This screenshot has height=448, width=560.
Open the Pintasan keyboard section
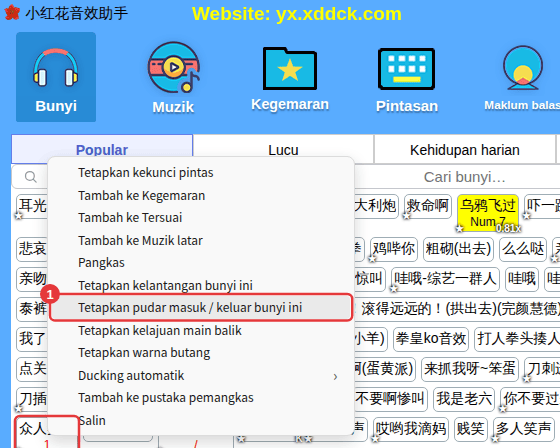click(x=406, y=79)
